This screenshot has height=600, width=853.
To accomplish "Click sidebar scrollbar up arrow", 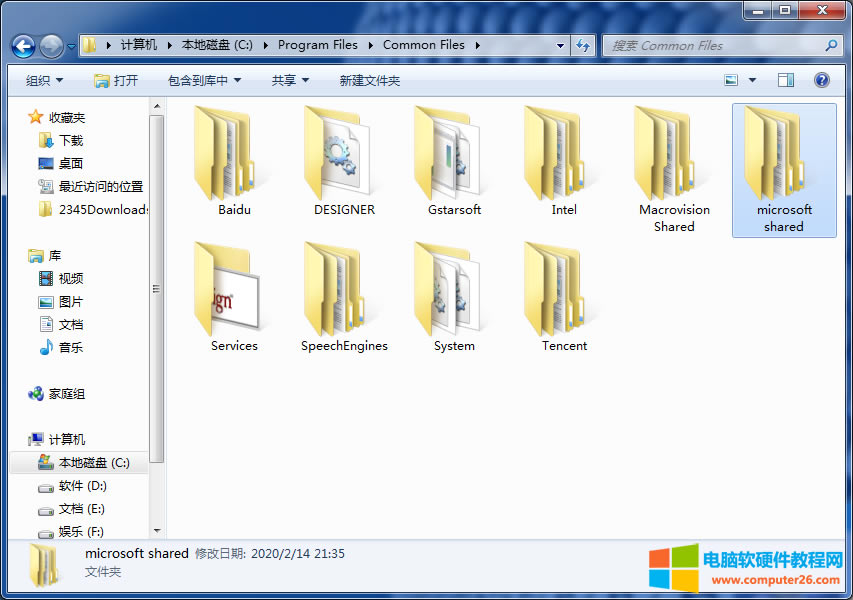I will (x=157, y=107).
